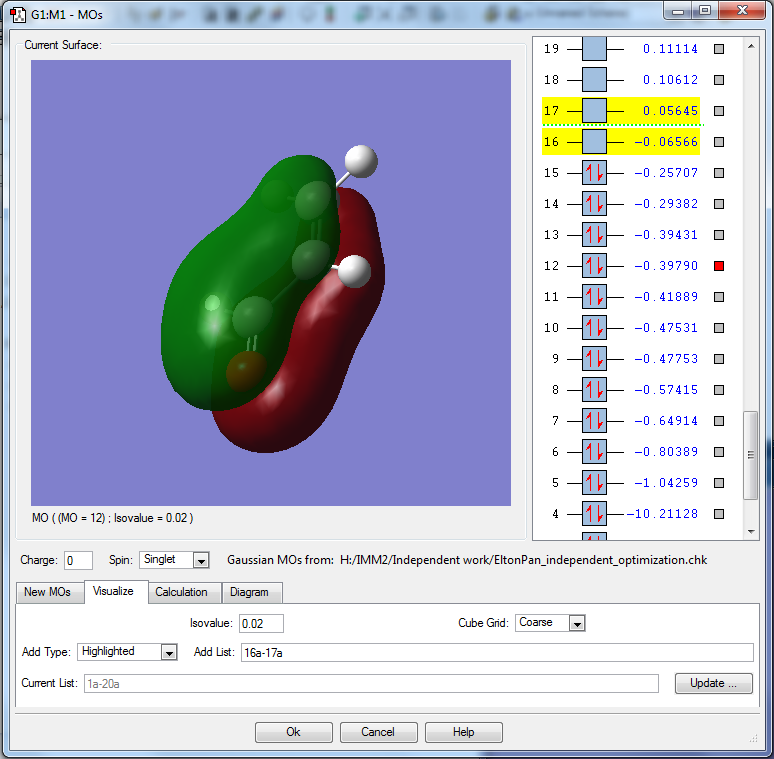The width and height of the screenshot is (774, 759).
Task: Toggle surface checkbox for orbital 17
Action: (719, 111)
